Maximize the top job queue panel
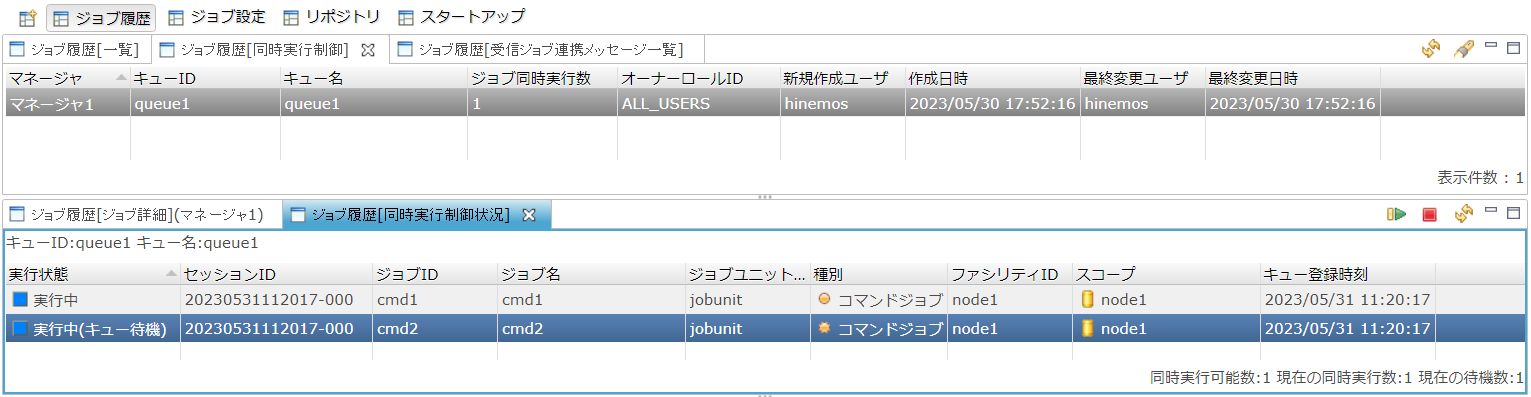1531x397 pixels. click(x=1513, y=46)
